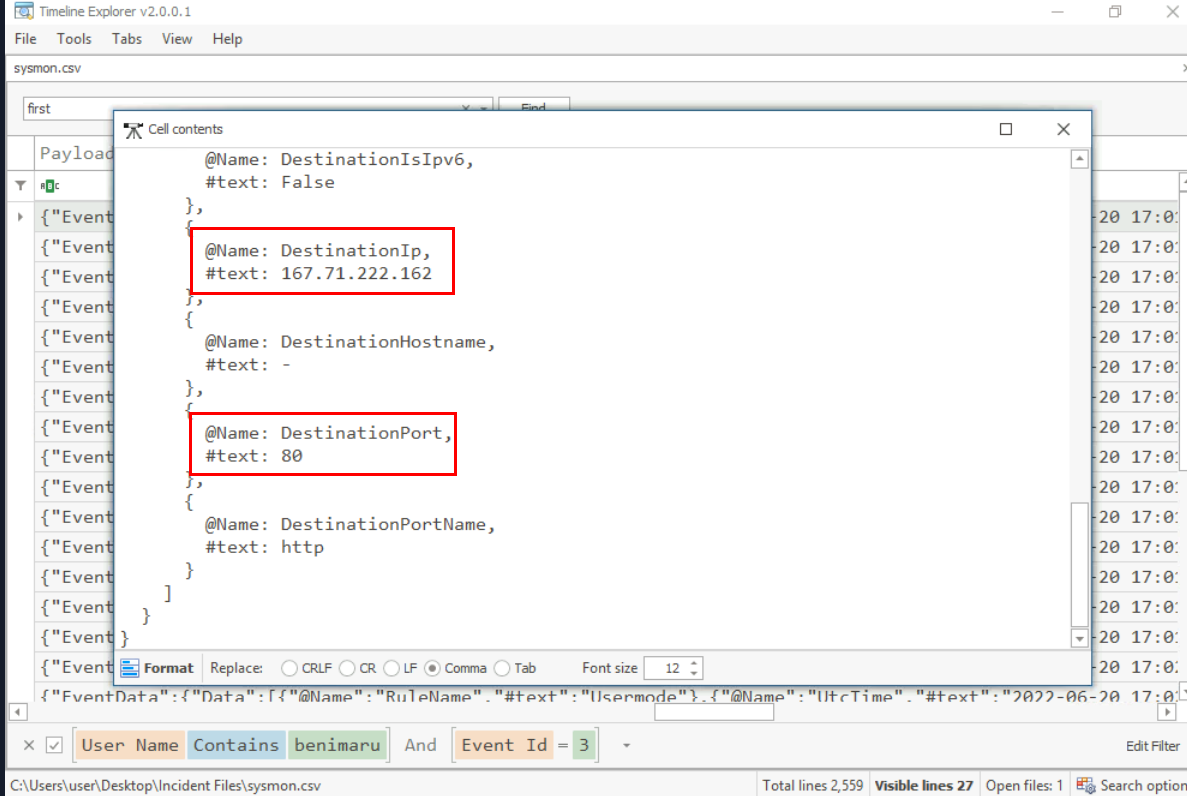Viewport: 1187px width, 796px height.
Task: Restore down the Timeline Explorer window
Action: (1115, 11)
